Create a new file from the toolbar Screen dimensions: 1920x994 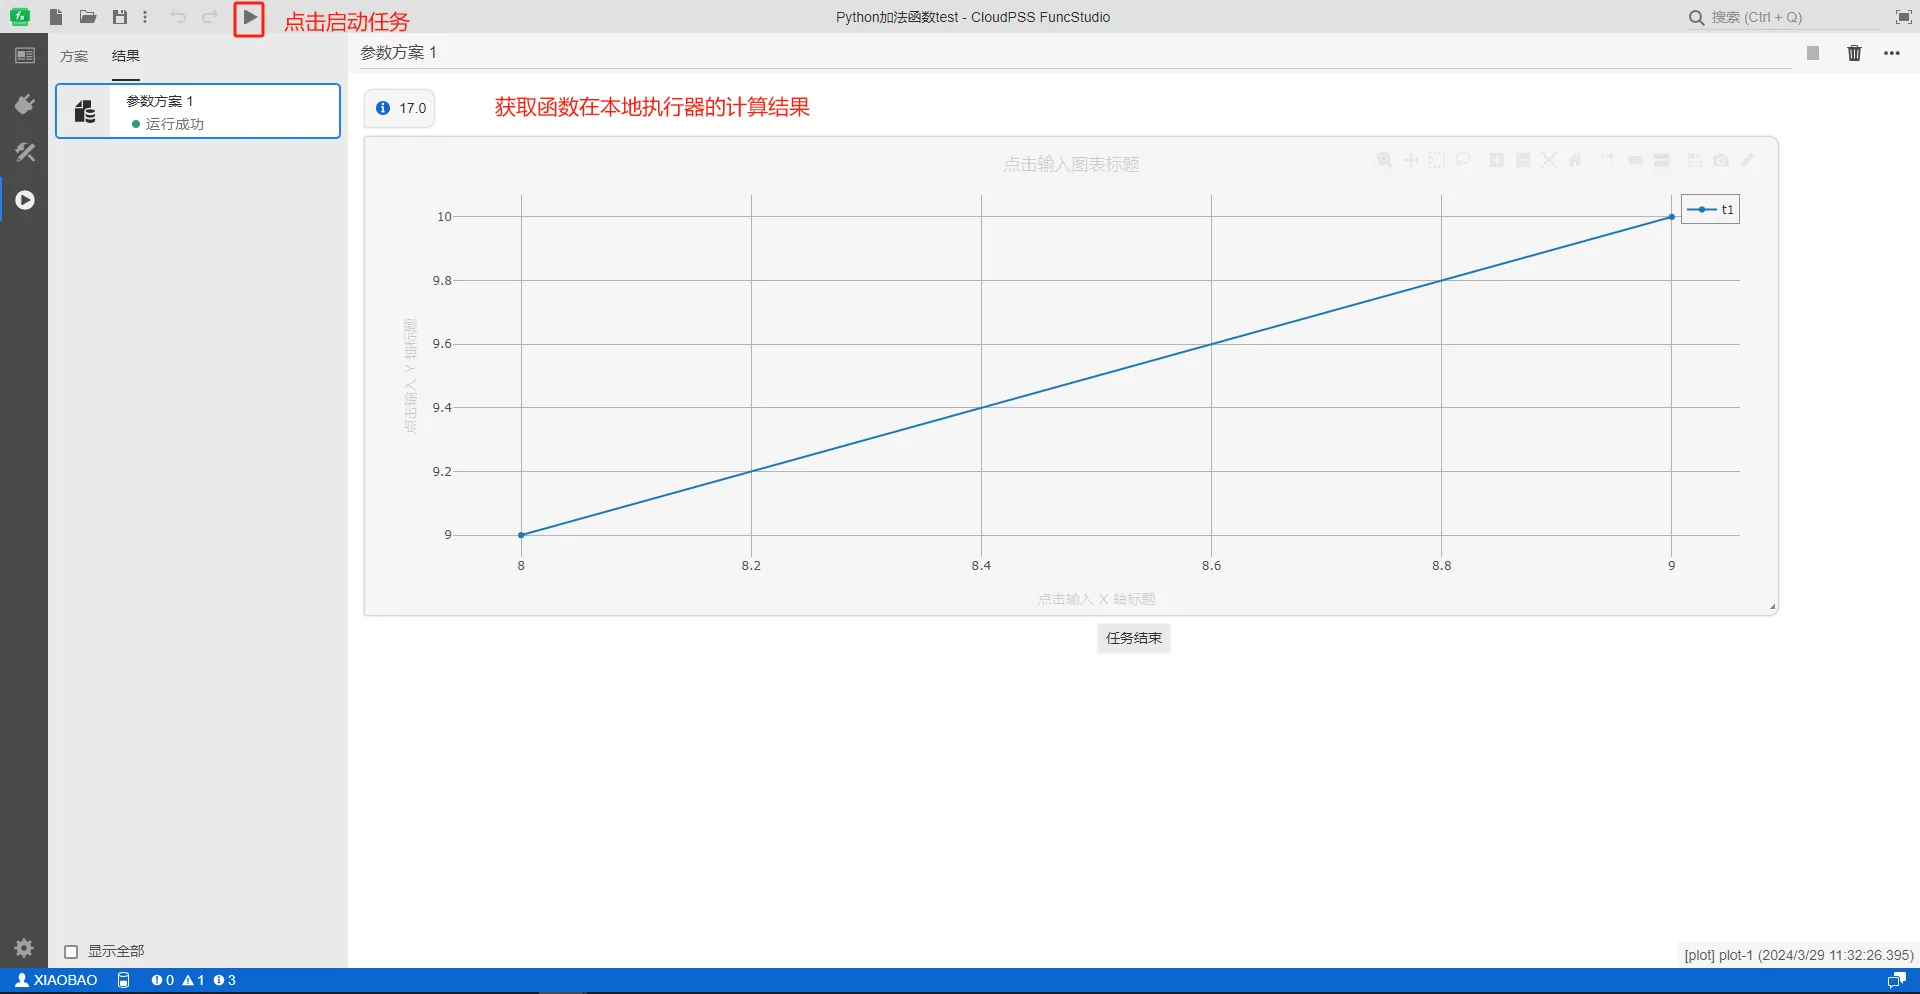coord(56,17)
